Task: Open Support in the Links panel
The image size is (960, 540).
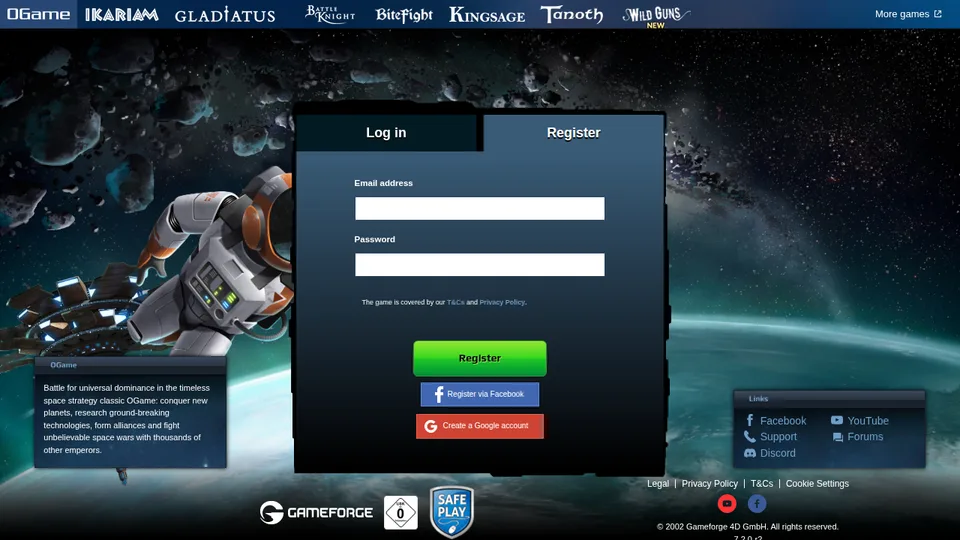Action: pyautogui.click(x=770, y=437)
